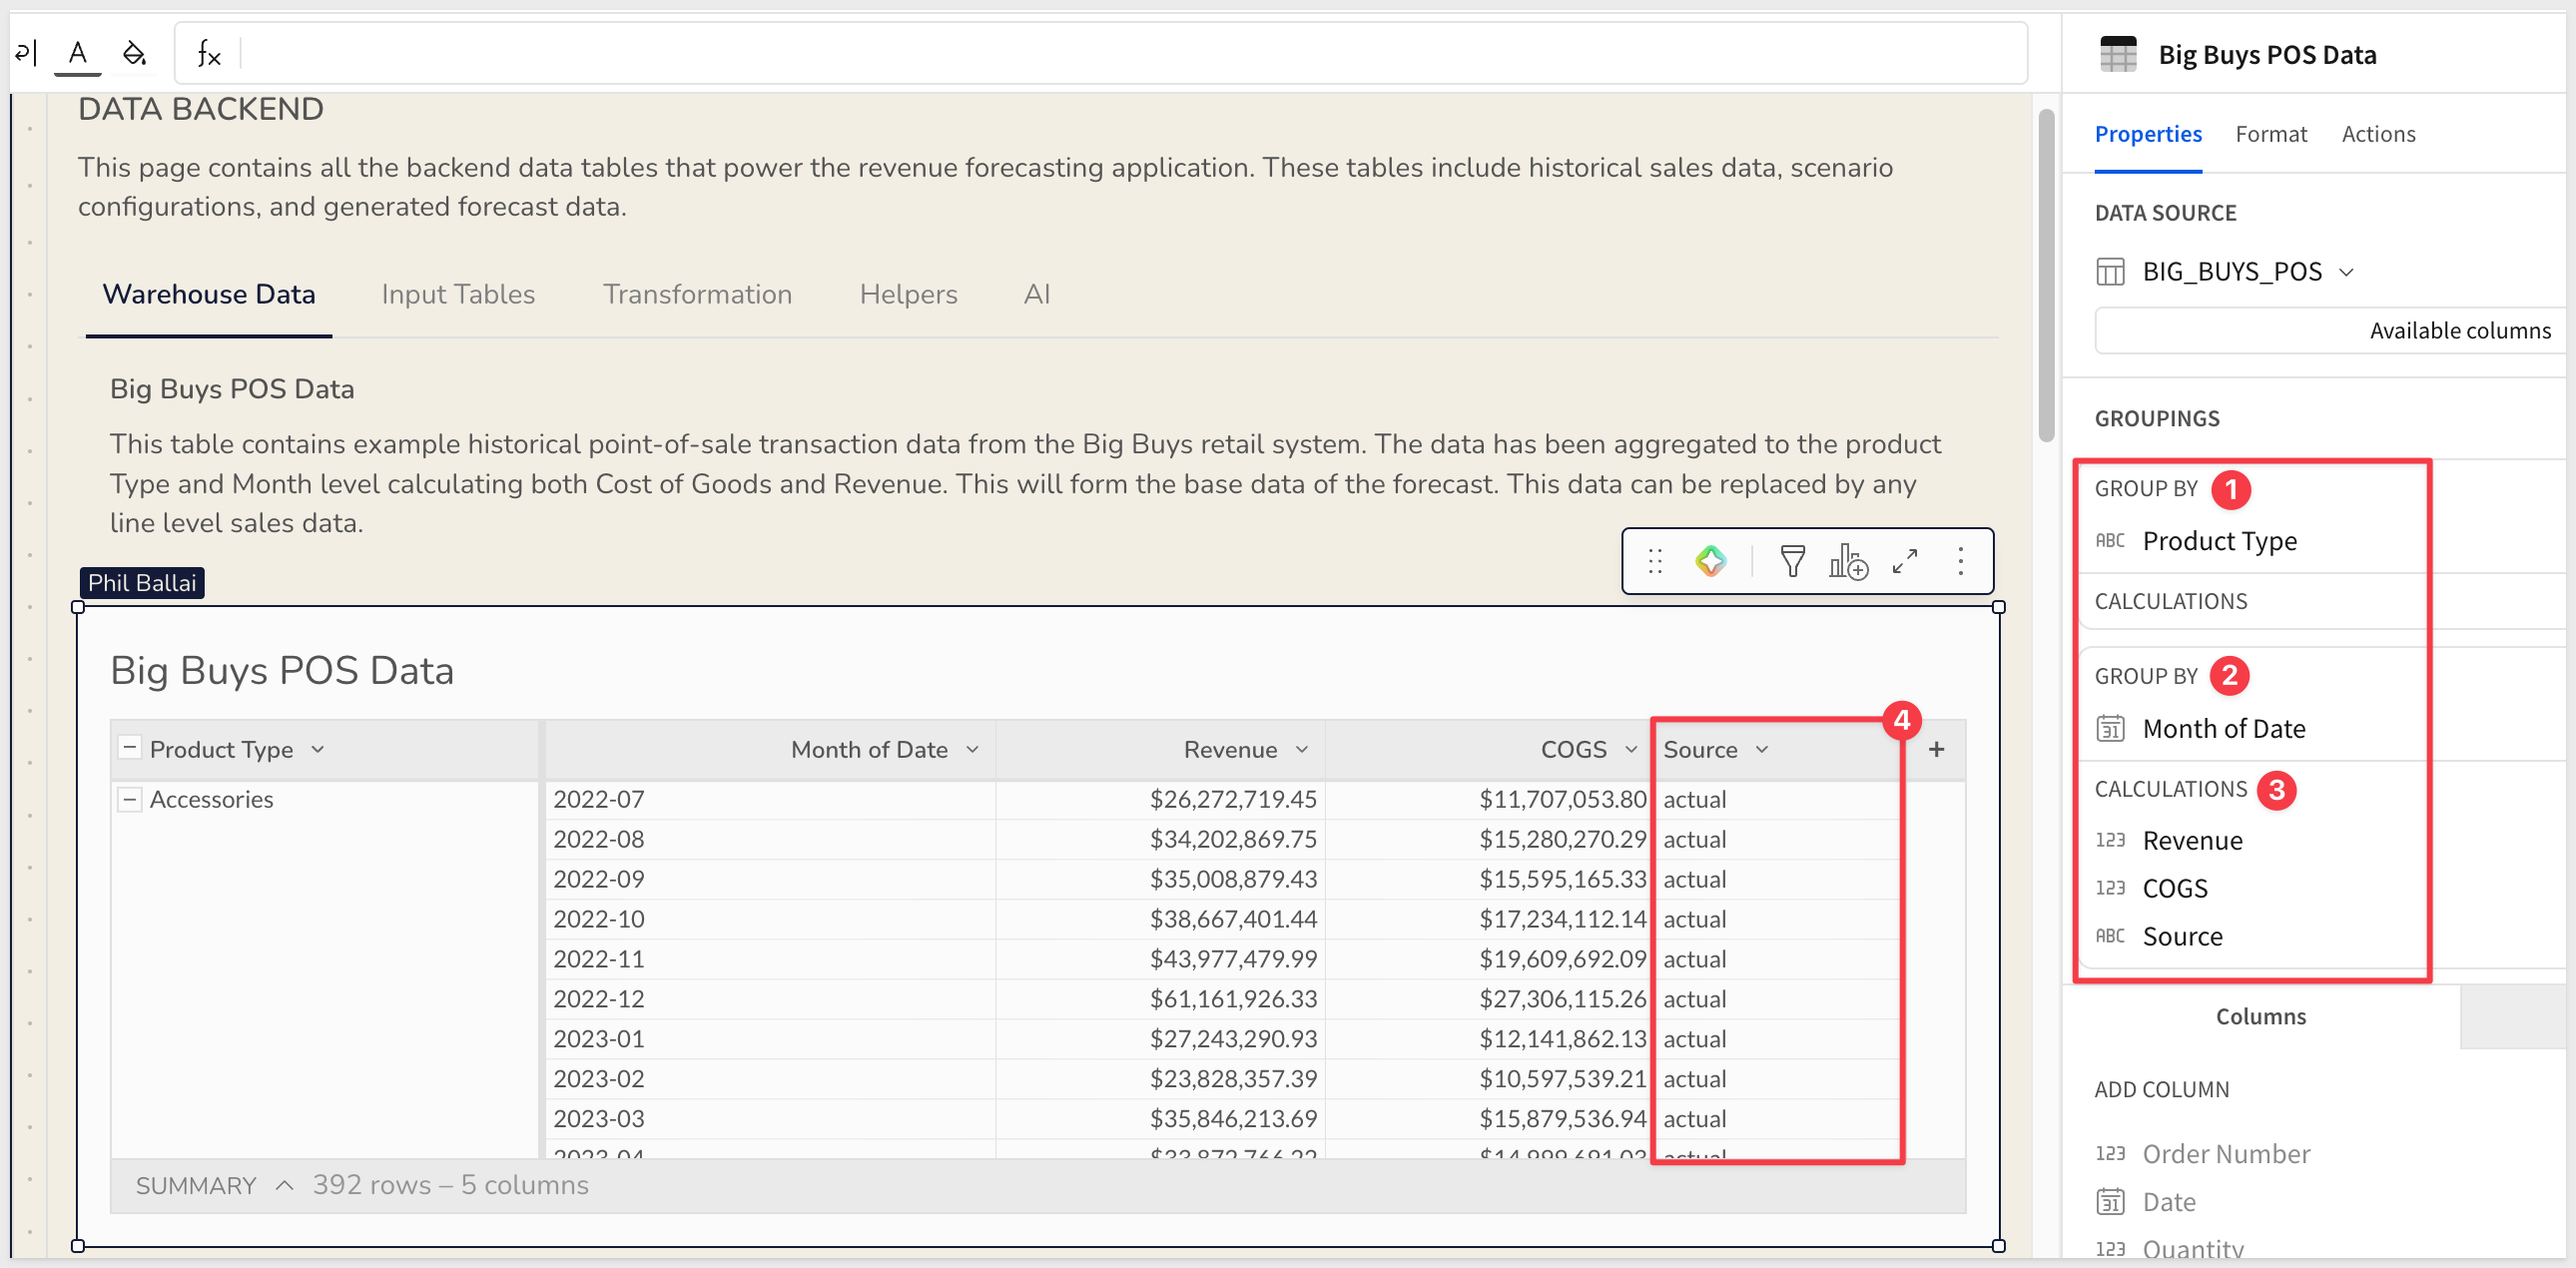2576x1268 pixels.
Task: Collapse the Accessories group row
Action: click(129, 799)
